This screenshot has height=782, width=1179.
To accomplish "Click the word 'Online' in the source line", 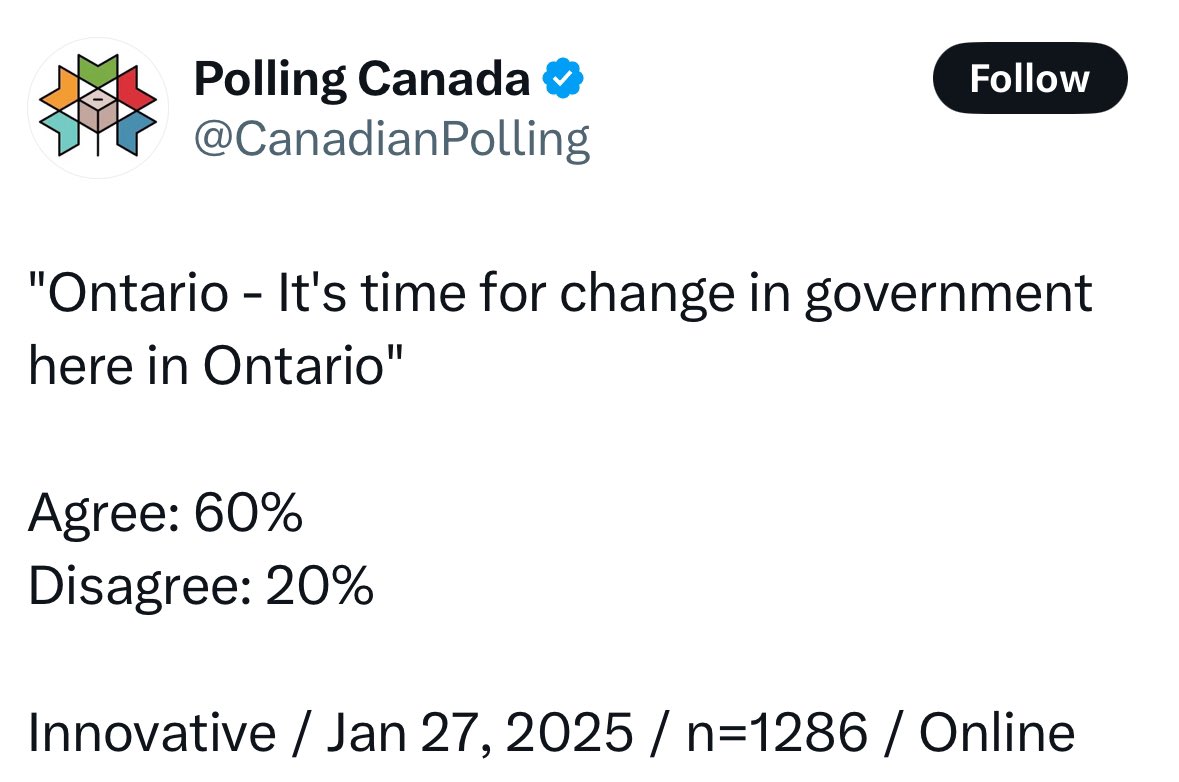I will tap(997, 732).
